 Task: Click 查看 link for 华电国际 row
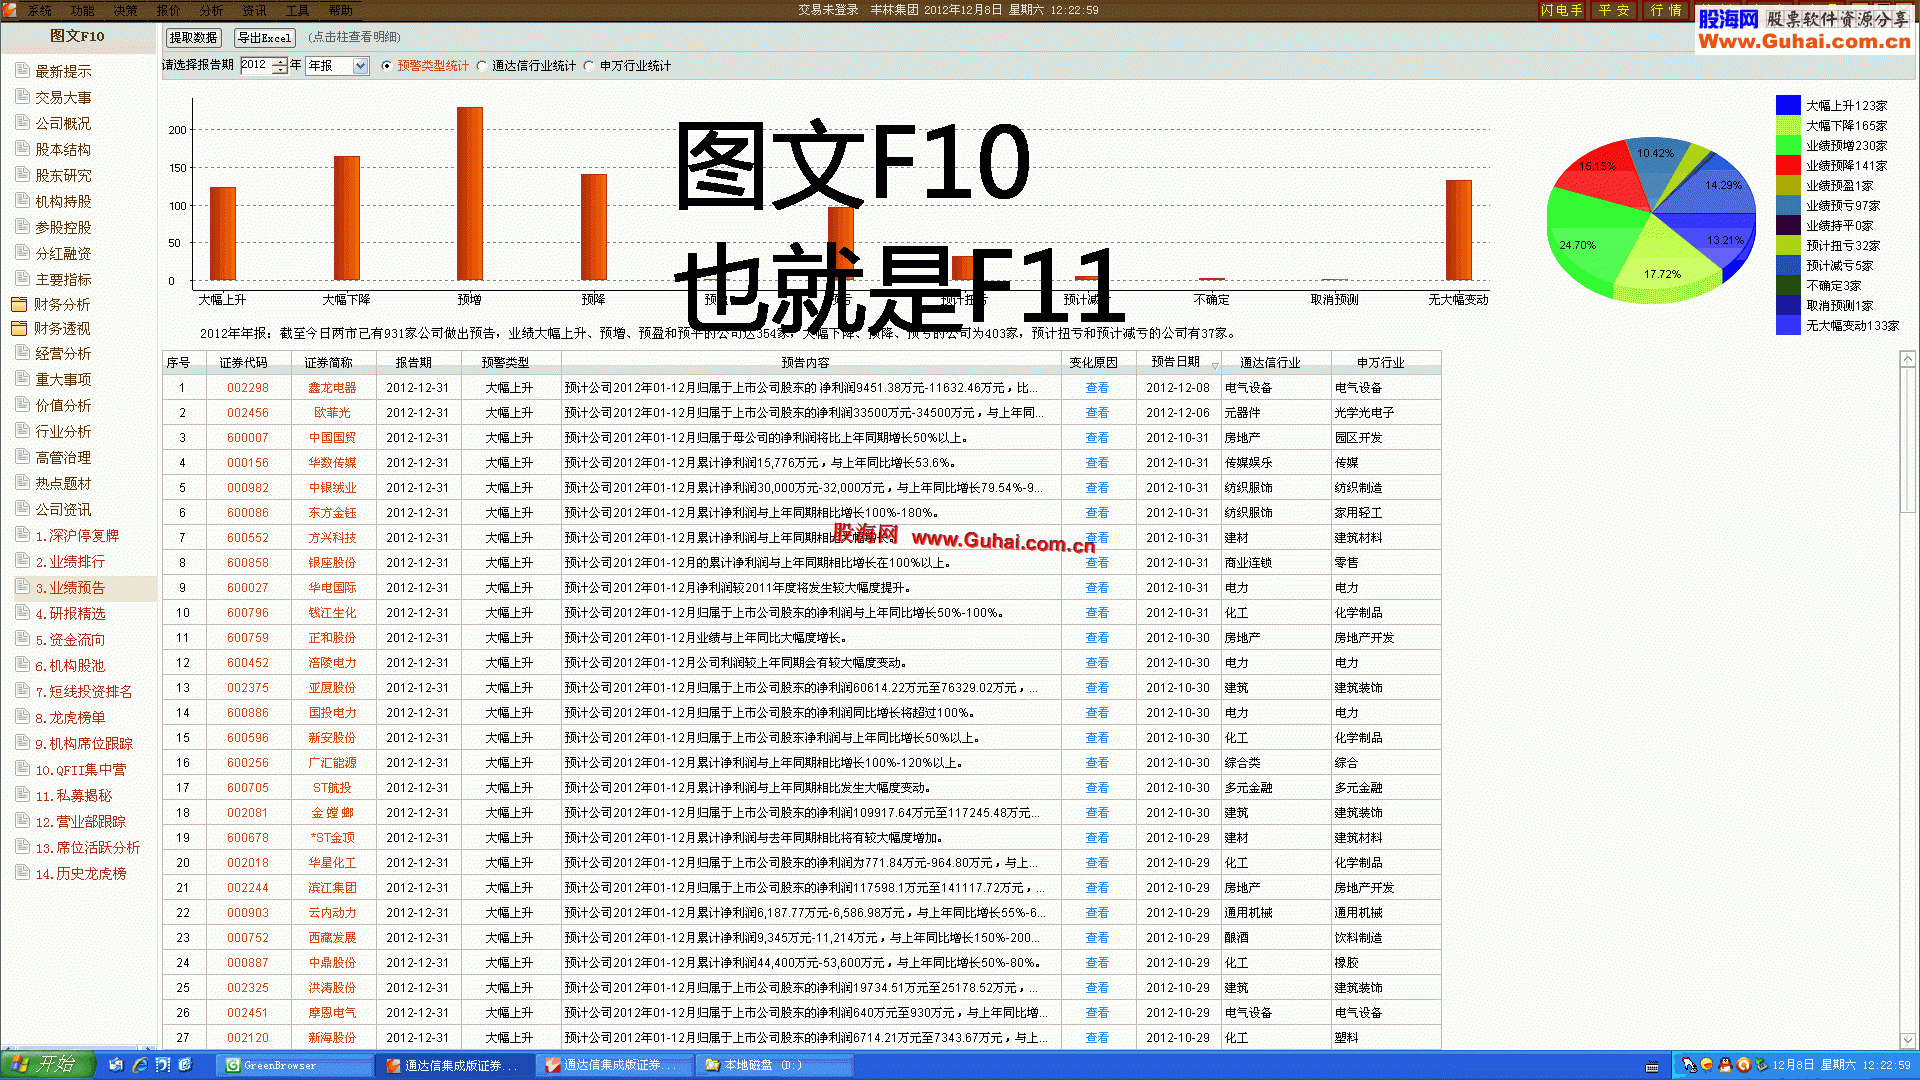point(1097,588)
